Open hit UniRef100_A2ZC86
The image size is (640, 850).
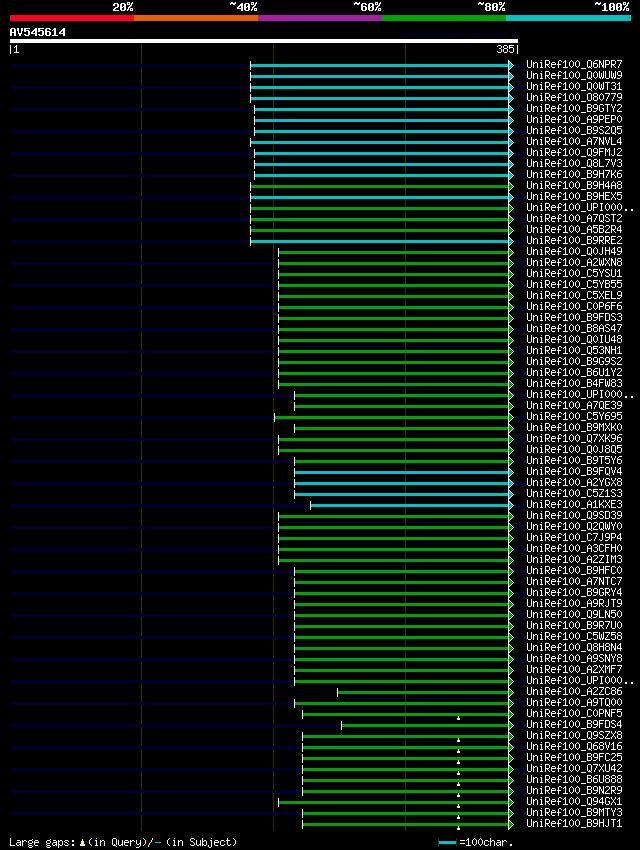pos(574,692)
